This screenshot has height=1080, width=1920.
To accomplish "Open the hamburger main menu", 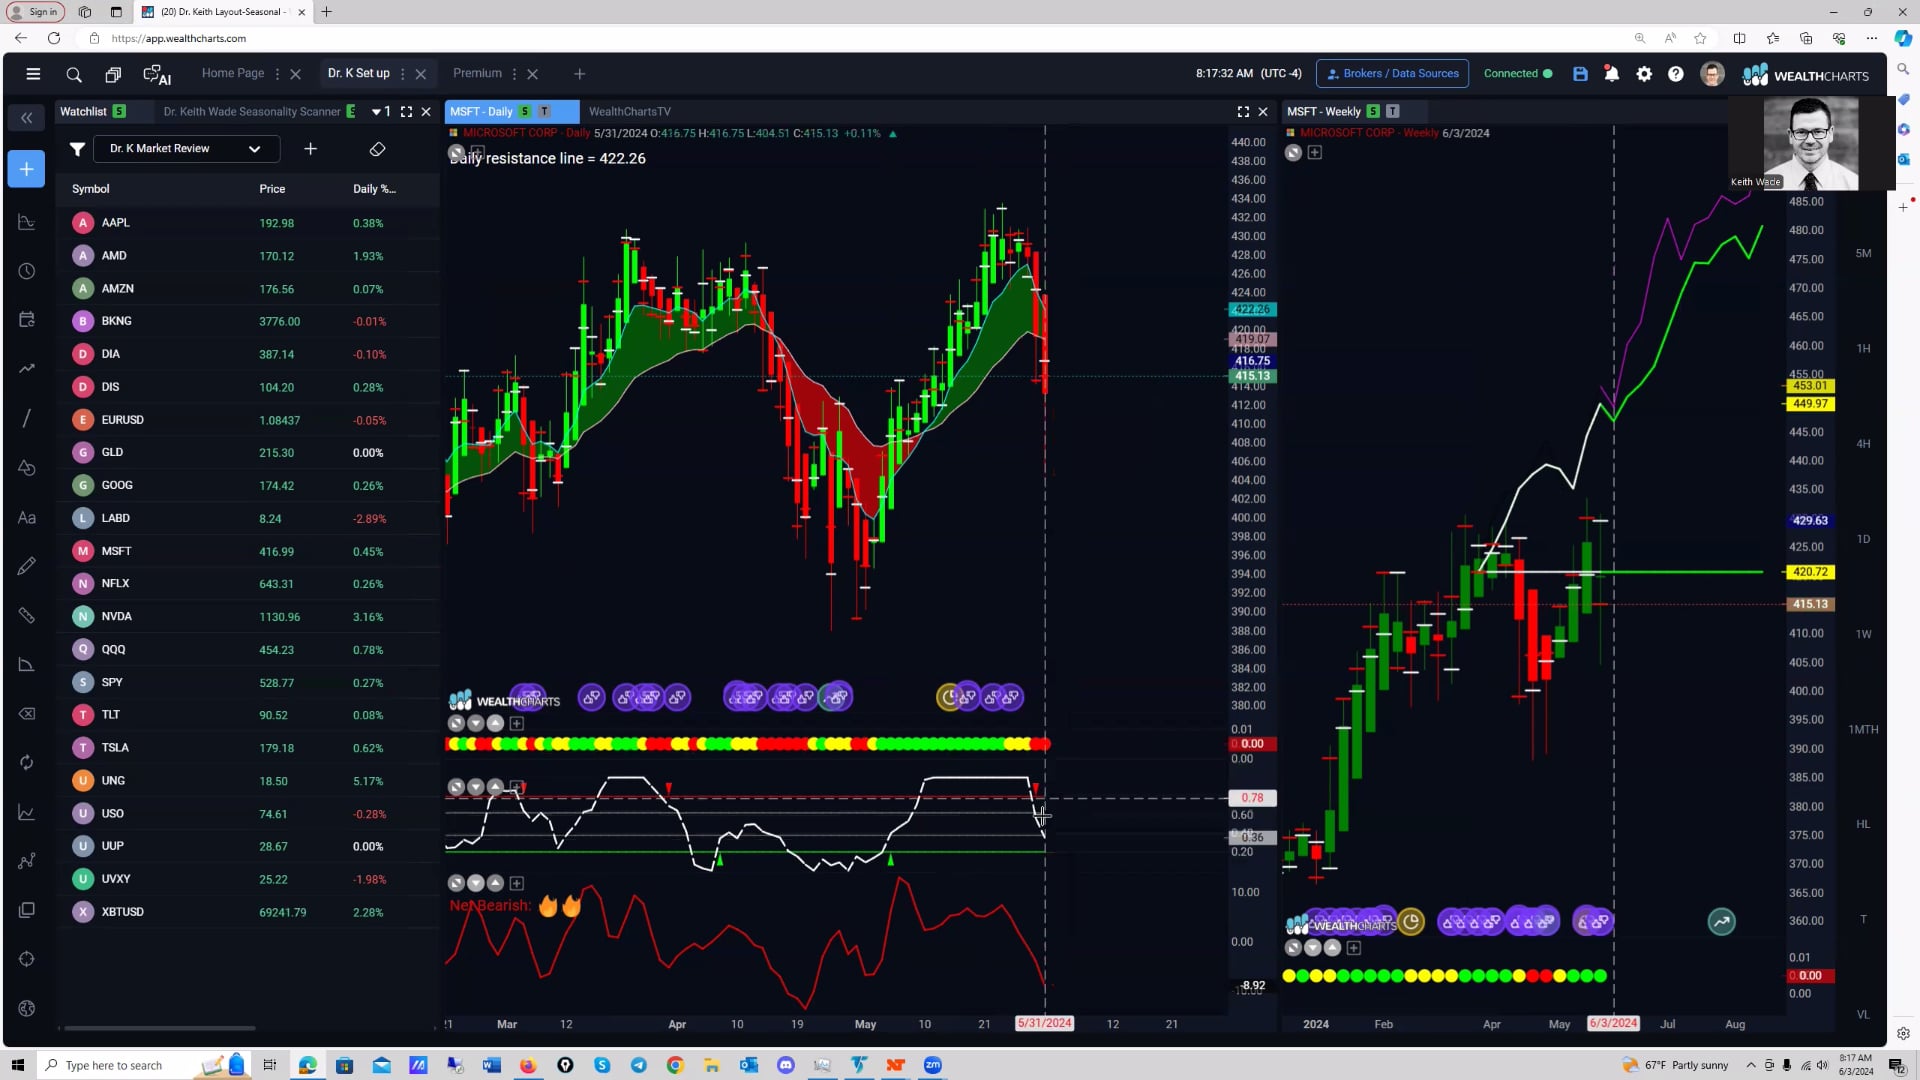I will 33,74.
